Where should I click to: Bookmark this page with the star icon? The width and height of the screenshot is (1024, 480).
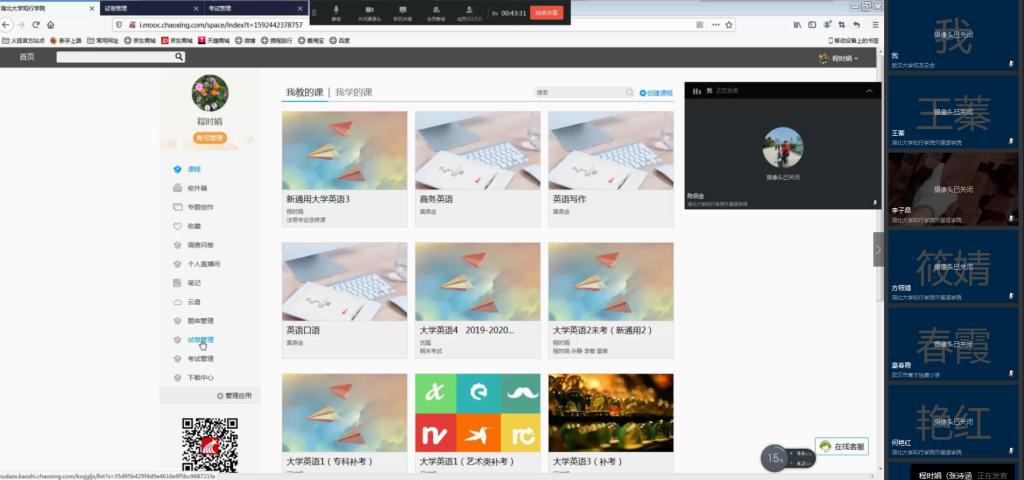click(729, 24)
